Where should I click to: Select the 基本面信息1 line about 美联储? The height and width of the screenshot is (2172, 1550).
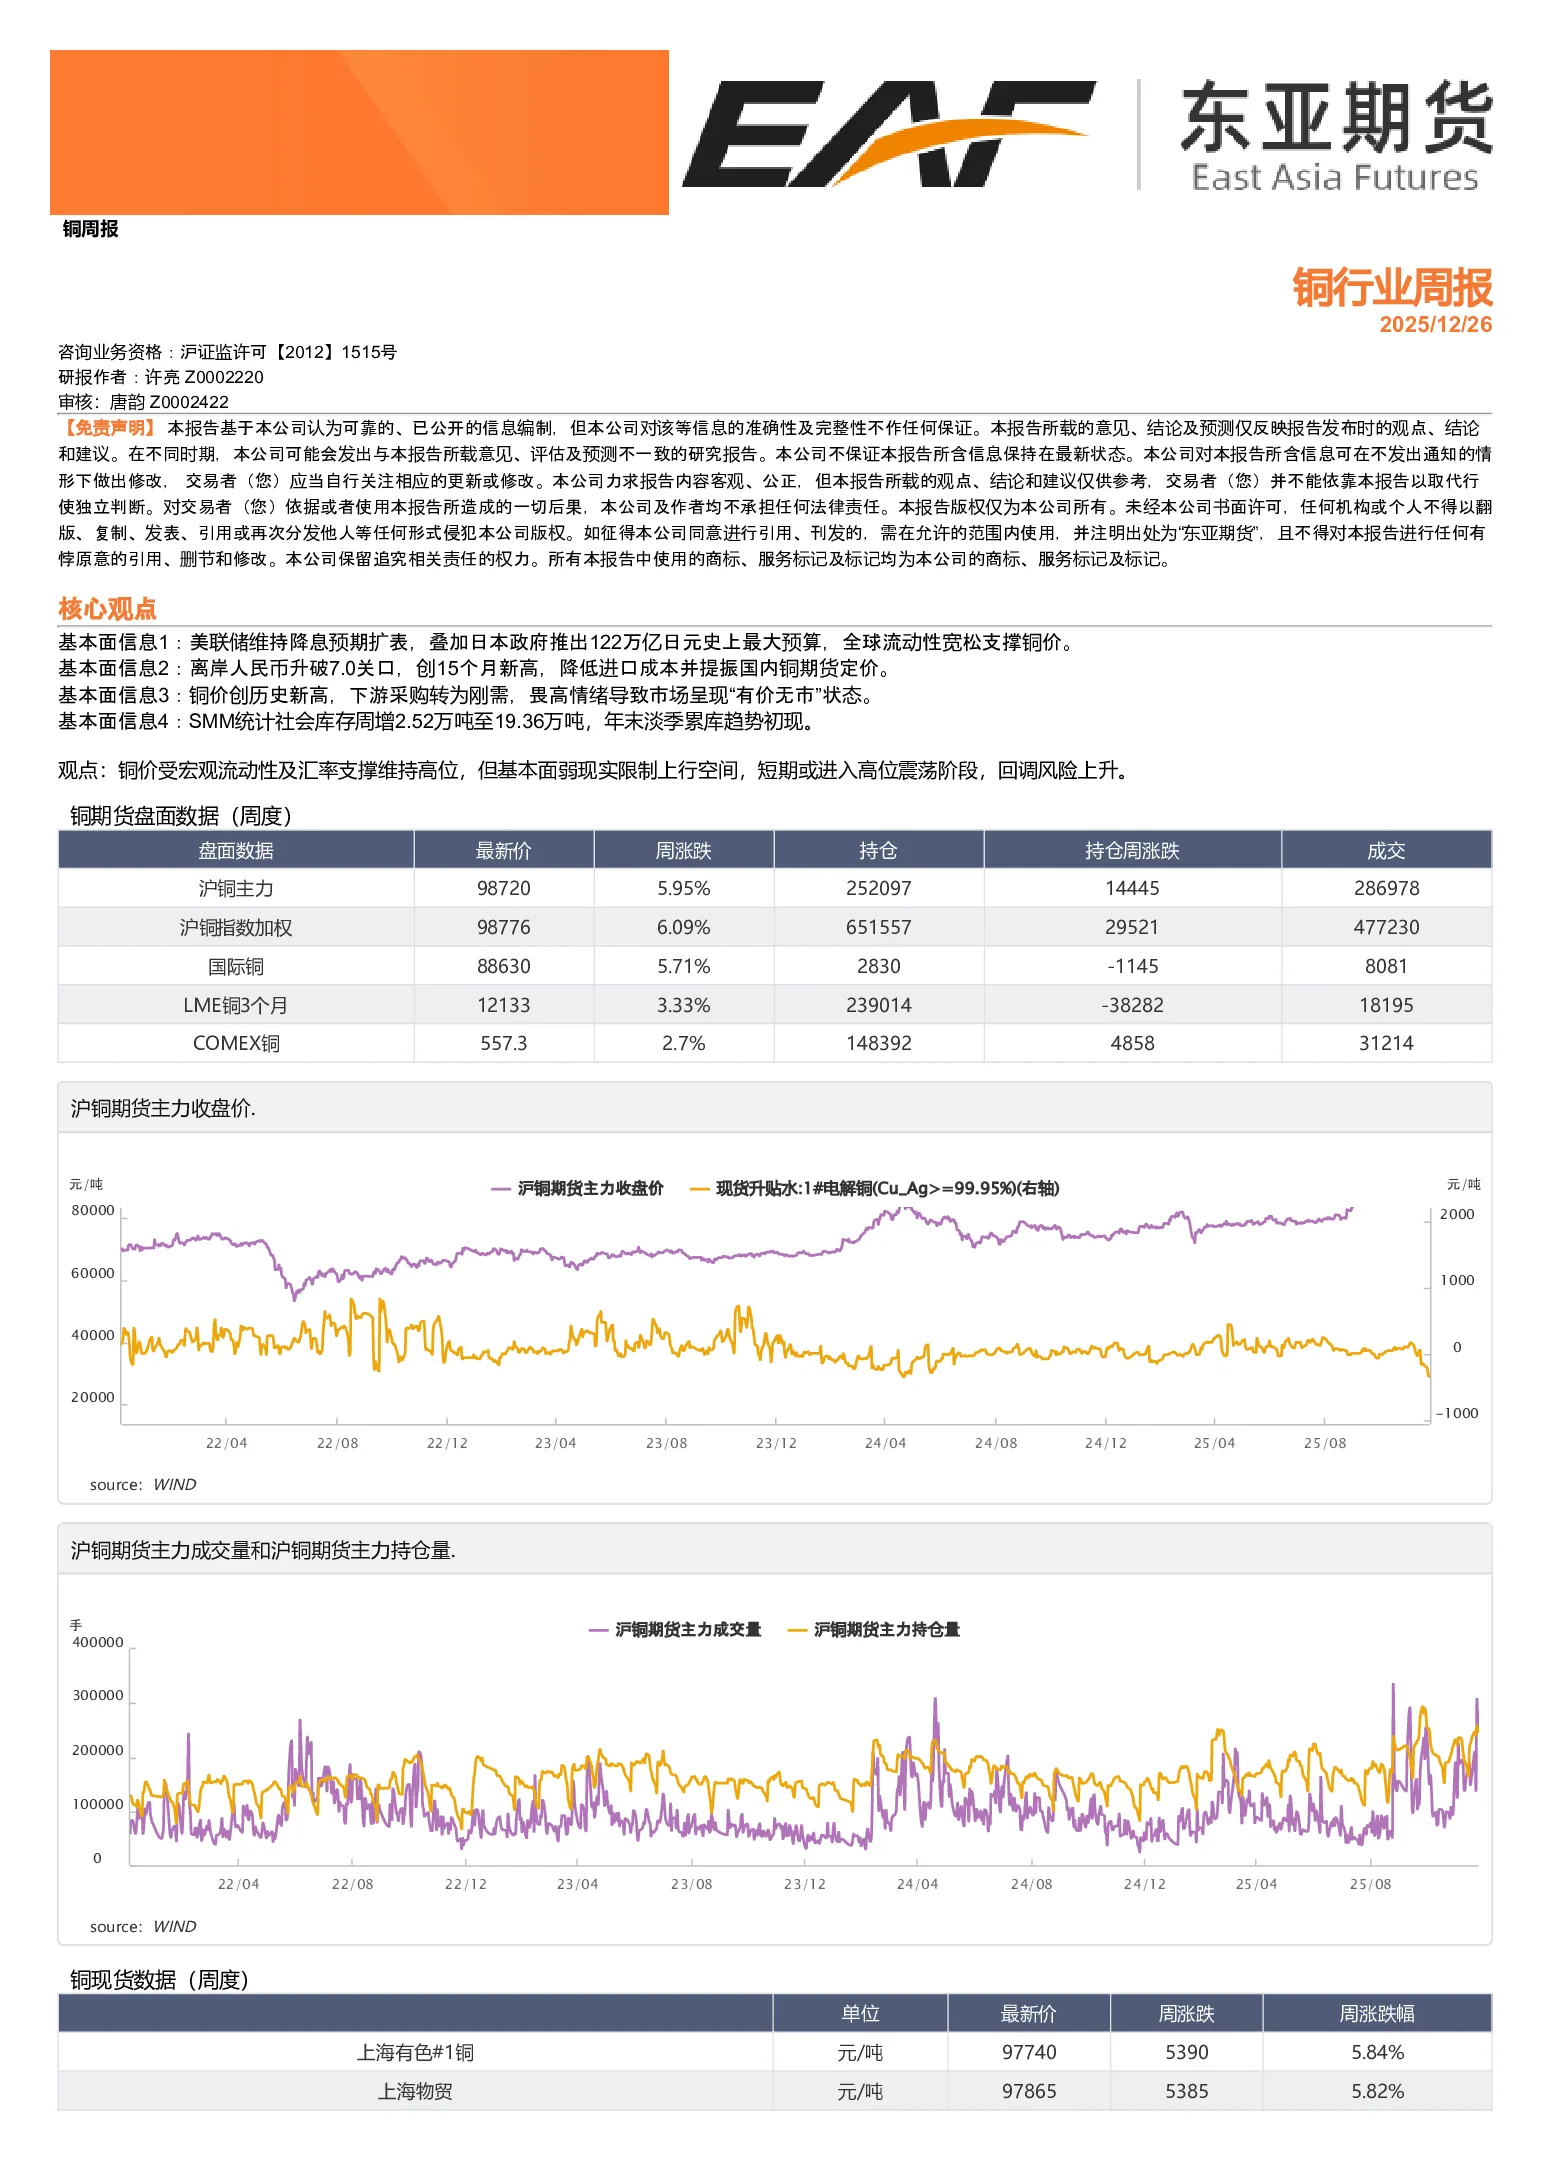coord(568,642)
